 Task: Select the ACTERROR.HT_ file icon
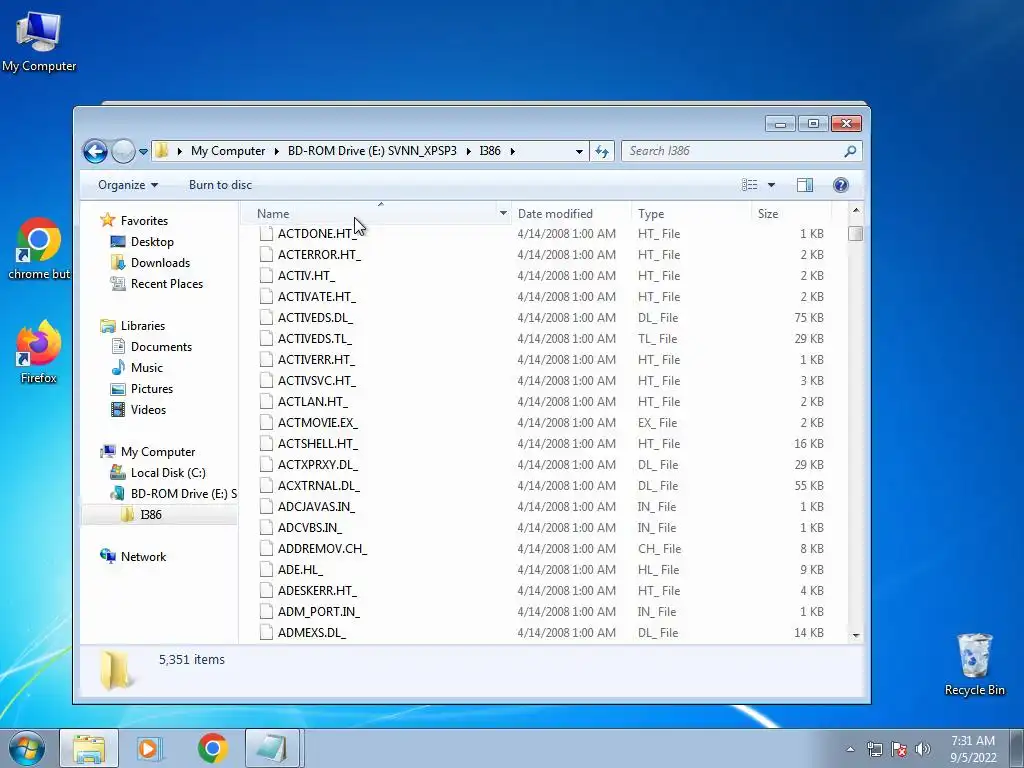[266, 255]
